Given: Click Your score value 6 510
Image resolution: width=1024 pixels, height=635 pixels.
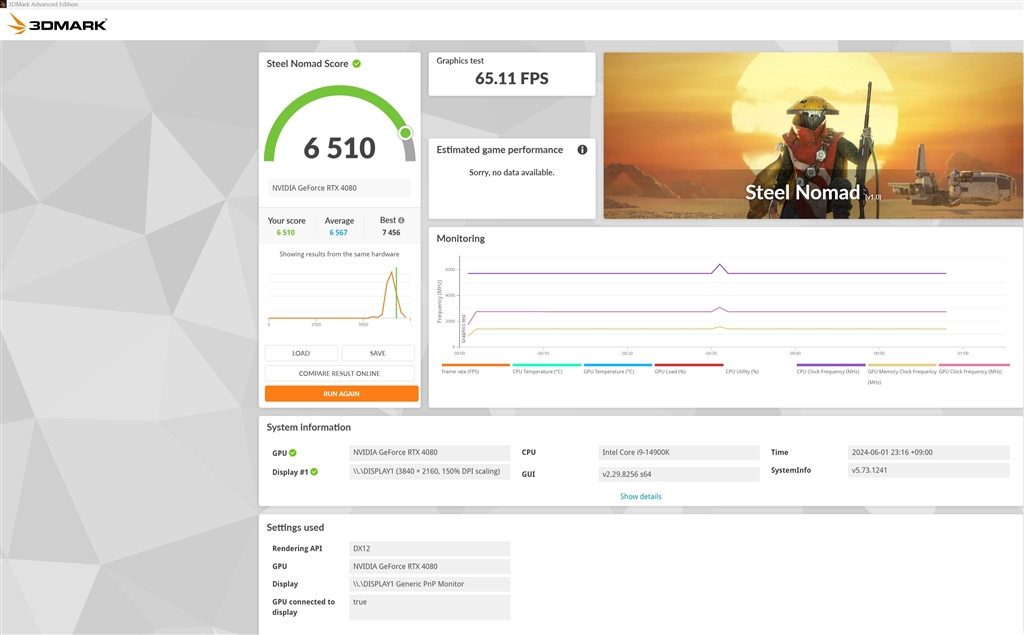Looking at the screenshot, I should pos(285,233).
